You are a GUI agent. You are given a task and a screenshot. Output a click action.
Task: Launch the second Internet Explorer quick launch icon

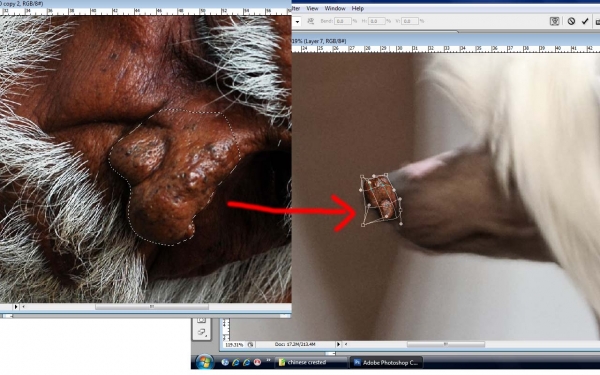(x=247, y=362)
